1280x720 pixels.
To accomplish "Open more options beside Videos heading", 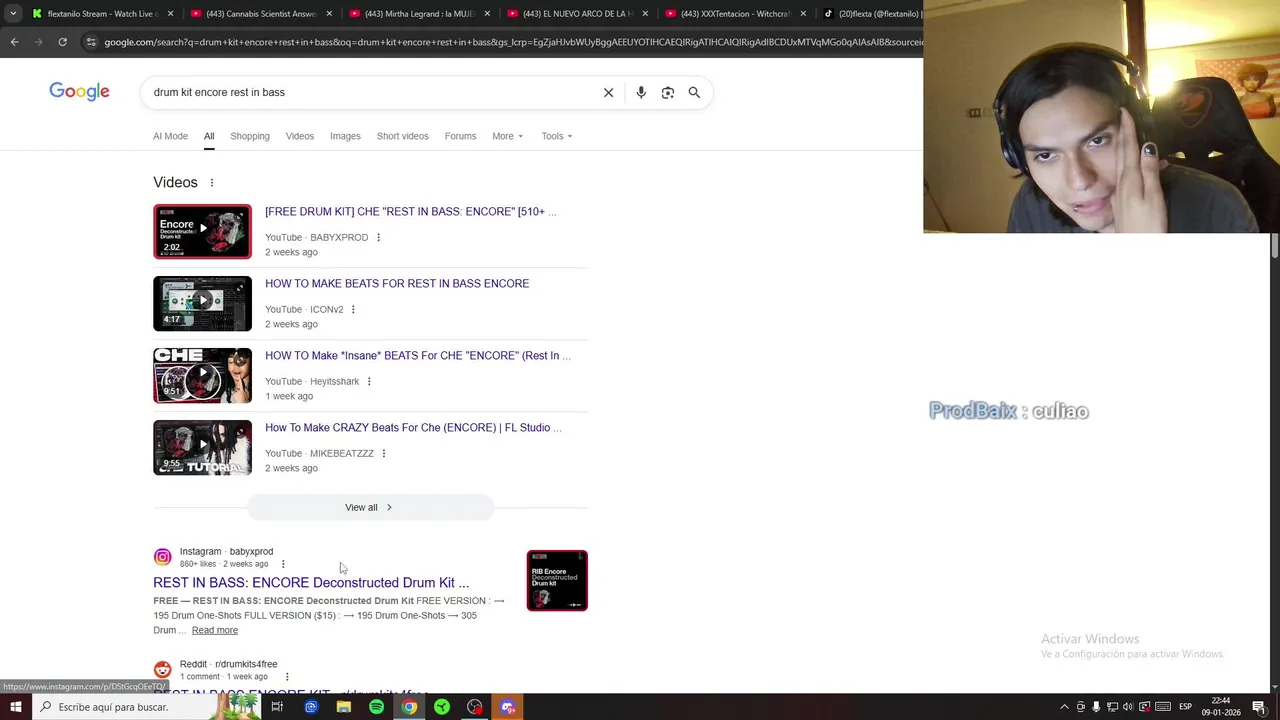I will pos(212,182).
